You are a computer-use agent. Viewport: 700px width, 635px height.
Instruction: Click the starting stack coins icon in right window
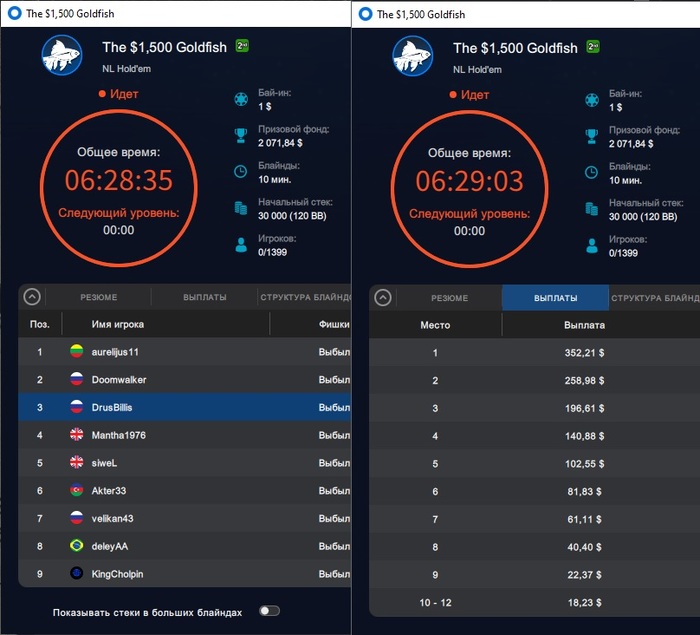(x=592, y=209)
